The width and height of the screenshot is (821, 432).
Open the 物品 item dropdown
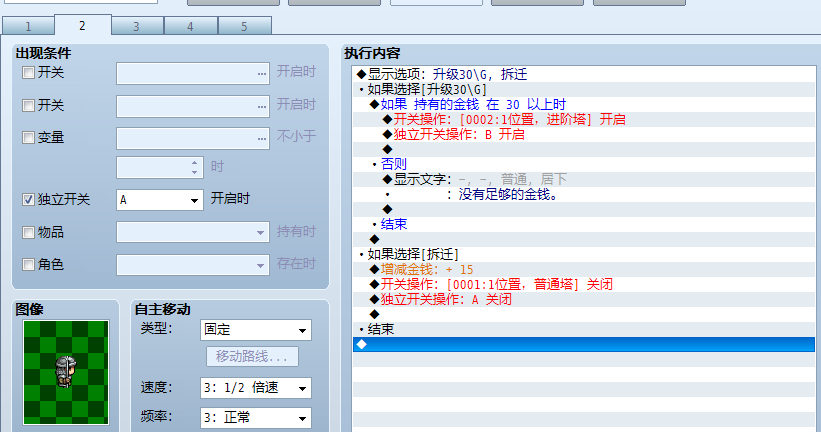[193, 232]
